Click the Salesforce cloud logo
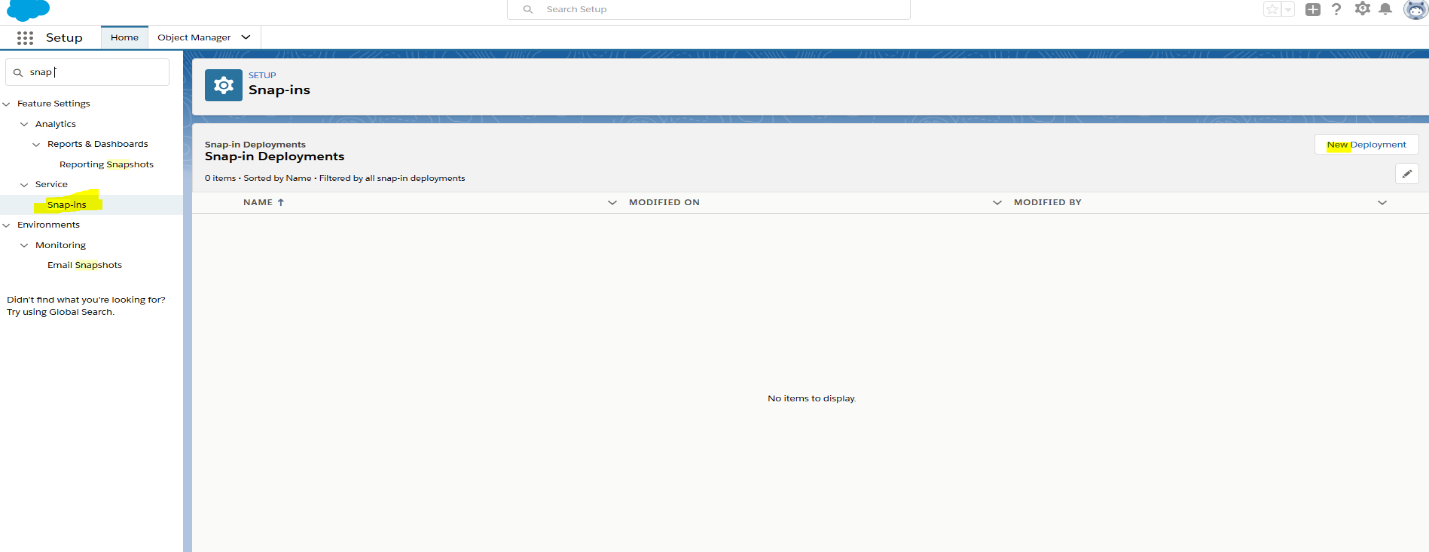Viewport: 1429px width, 552px height. click(x=28, y=10)
